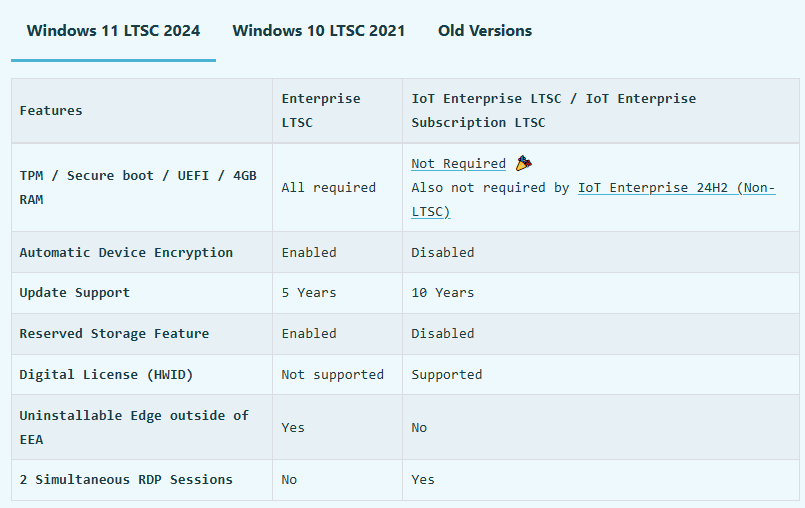Open the Windows 10 LTSC 2021 tab

[319, 31]
